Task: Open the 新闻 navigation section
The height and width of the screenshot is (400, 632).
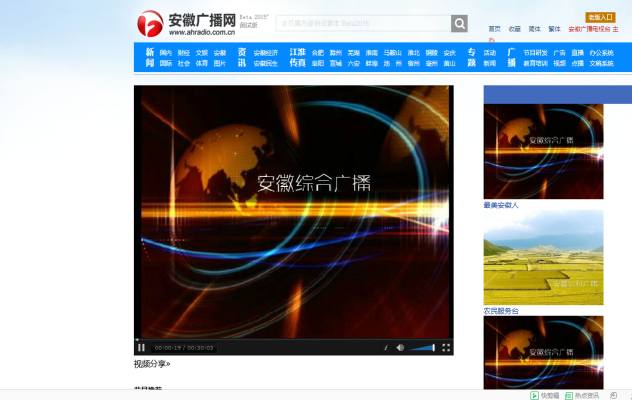Action: pyautogui.click(x=149, y=57)
